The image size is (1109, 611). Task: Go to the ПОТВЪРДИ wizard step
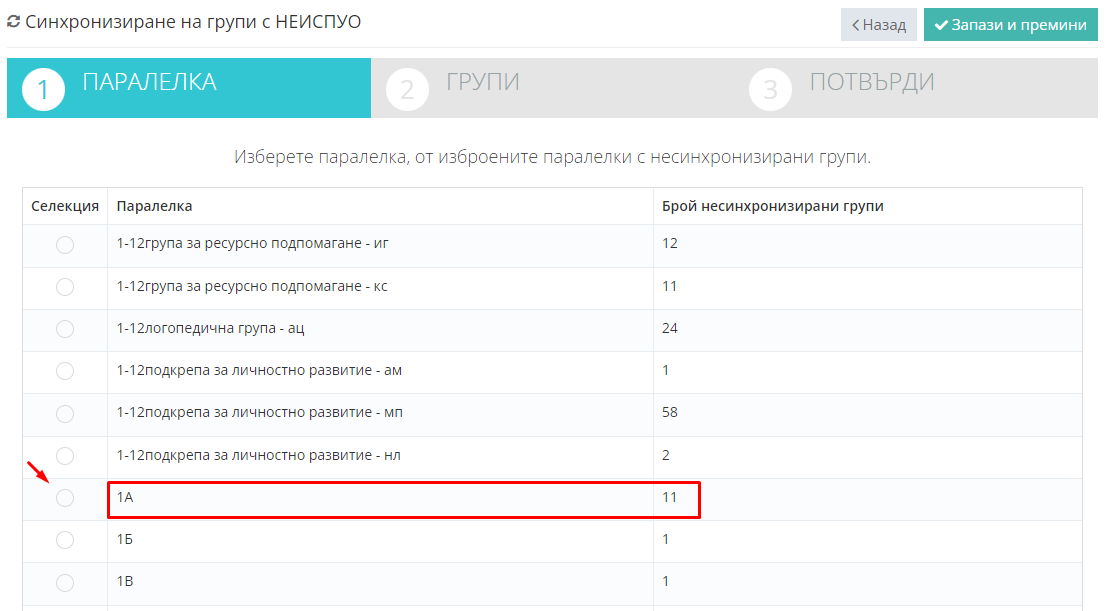tap(871, 82)
